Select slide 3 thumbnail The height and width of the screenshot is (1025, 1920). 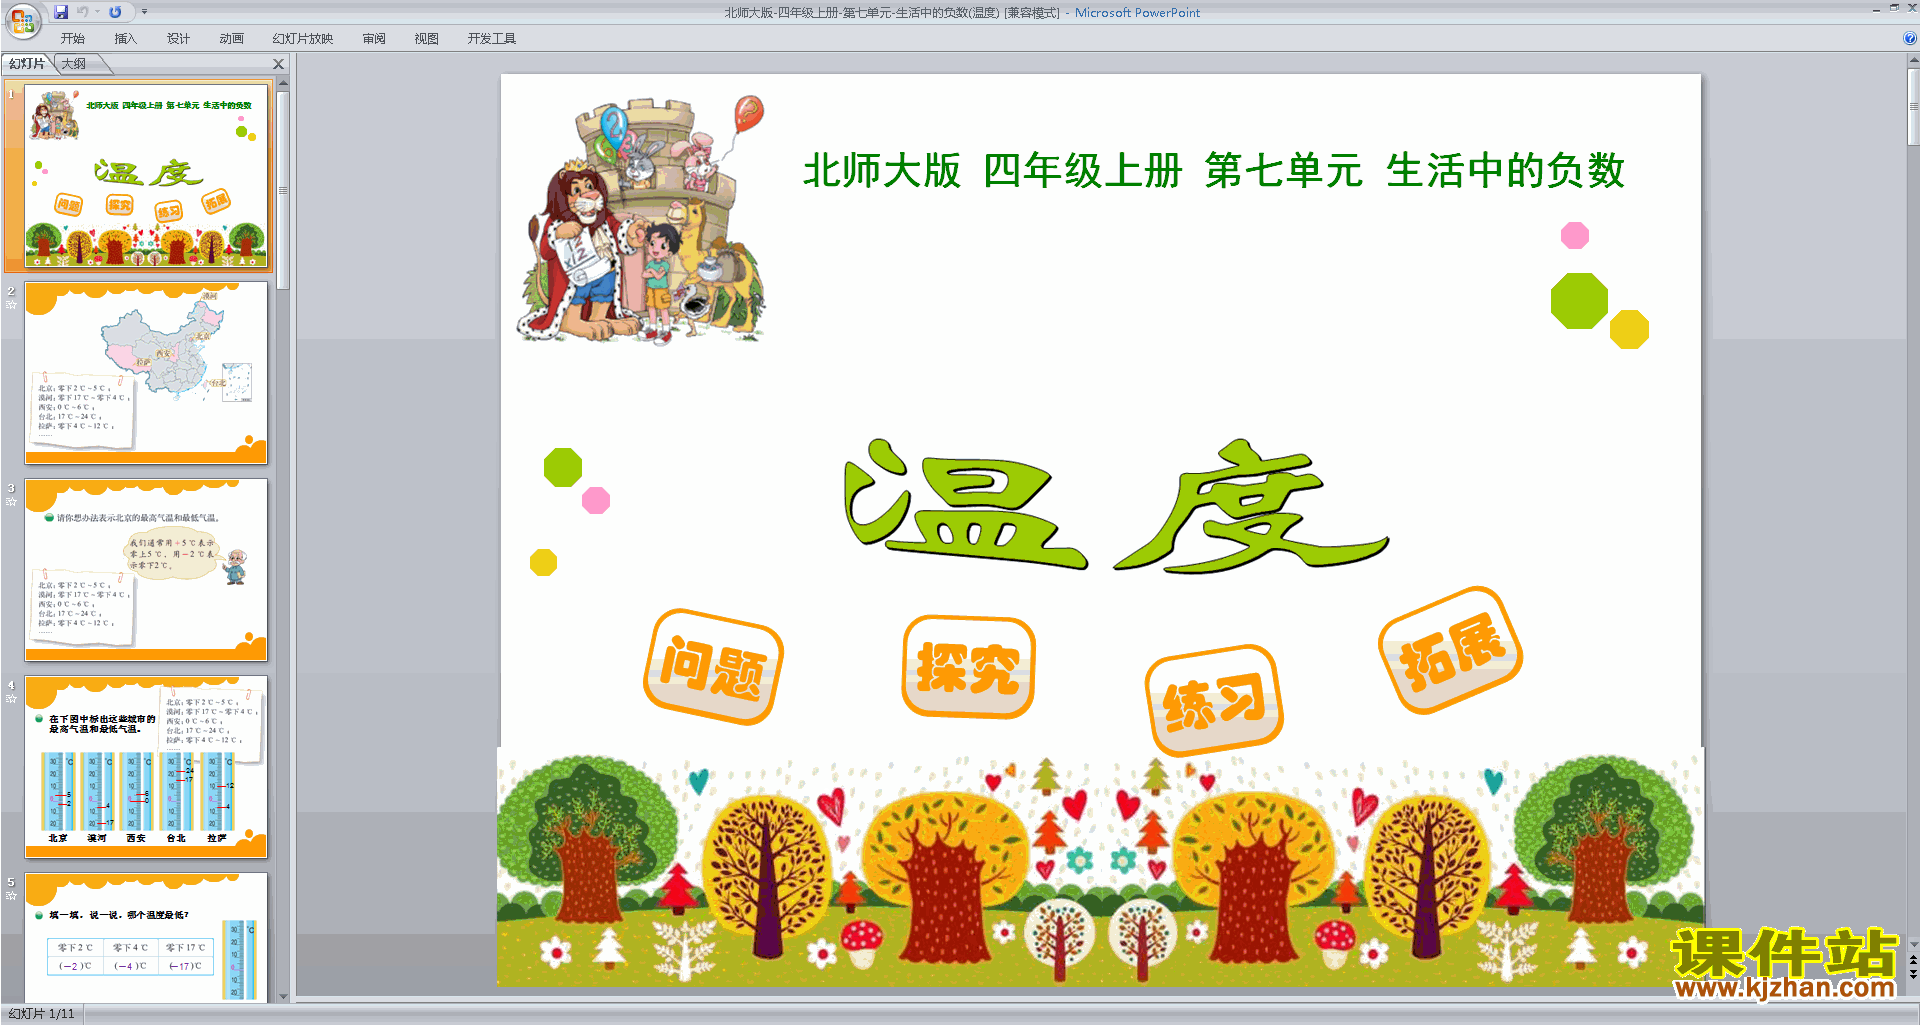(x=146, y=570)
